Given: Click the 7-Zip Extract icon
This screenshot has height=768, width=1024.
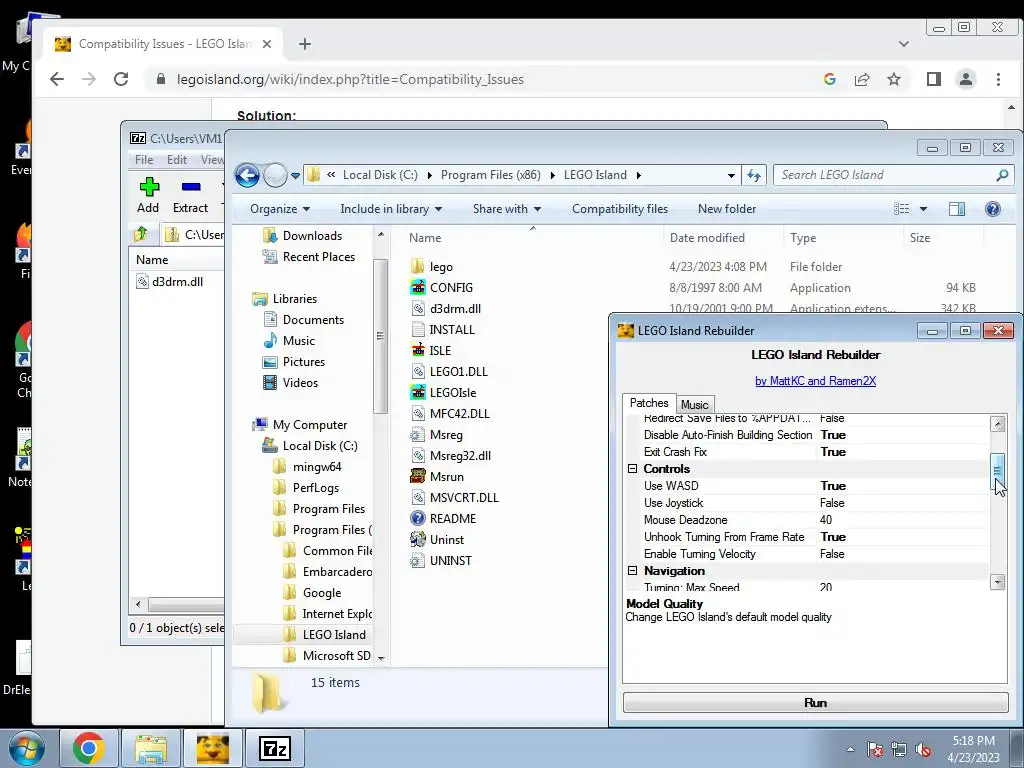Looking at the screenshot, I should [191, 187].
